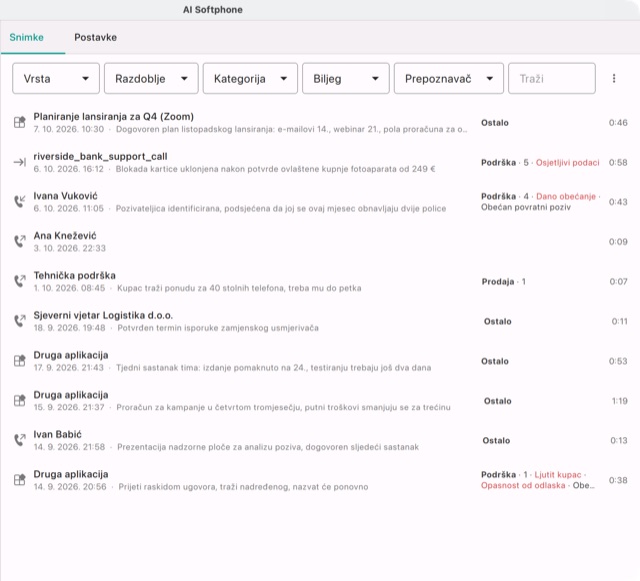
Task: Click the Prodaja · 1 category label
Action: [504, 282]
